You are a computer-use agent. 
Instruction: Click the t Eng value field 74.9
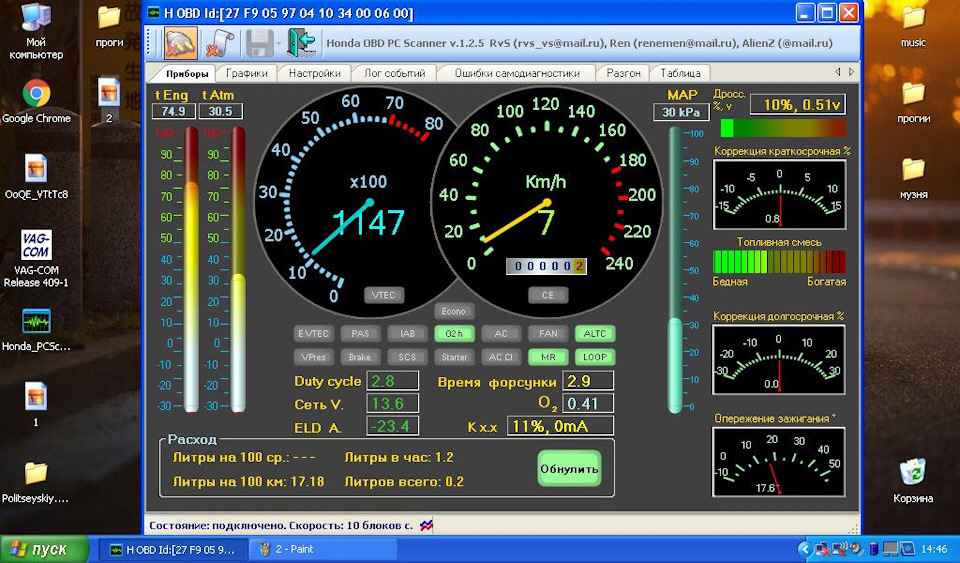(x=174, y=111)
